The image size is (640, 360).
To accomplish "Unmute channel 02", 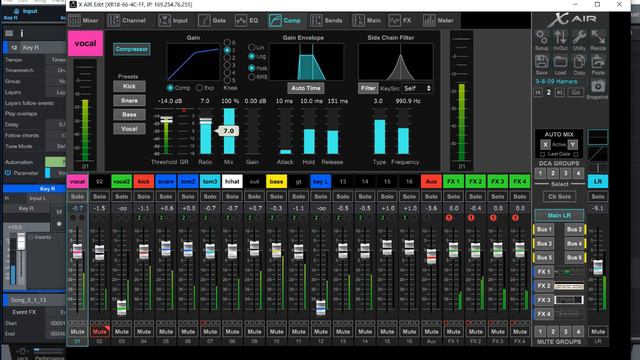I will tap(100, 332).
